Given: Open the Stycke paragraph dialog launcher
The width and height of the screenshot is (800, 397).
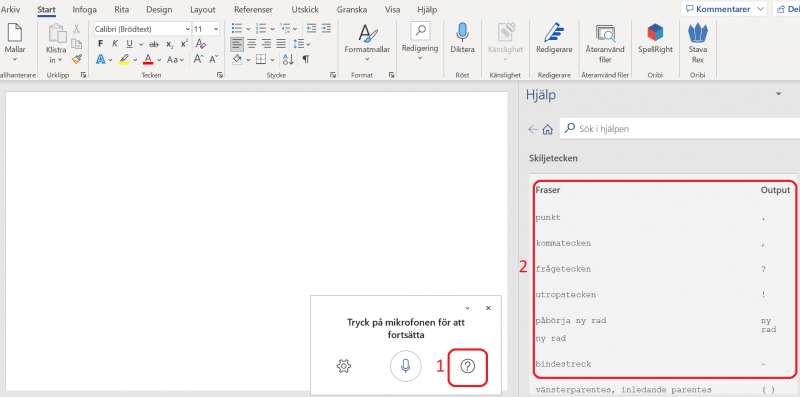Looking at the screenshot, I should pos(333,75).
